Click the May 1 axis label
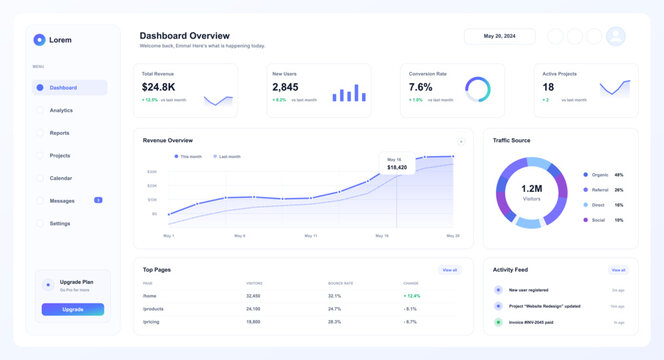 tap(169, 235)
